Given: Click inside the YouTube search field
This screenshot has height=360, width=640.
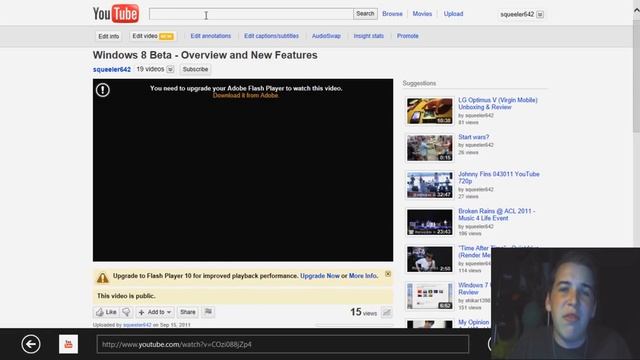Looking at the screenshot, I should click(x=251, y=14).
